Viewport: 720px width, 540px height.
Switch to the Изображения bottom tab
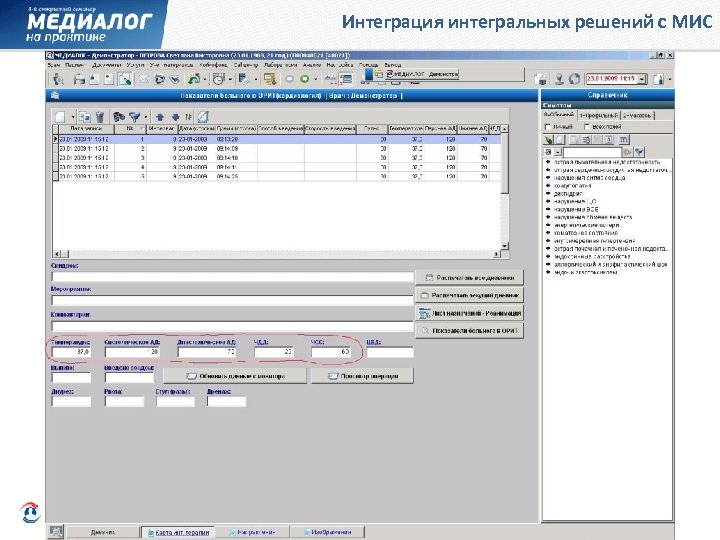click(328, 532)
